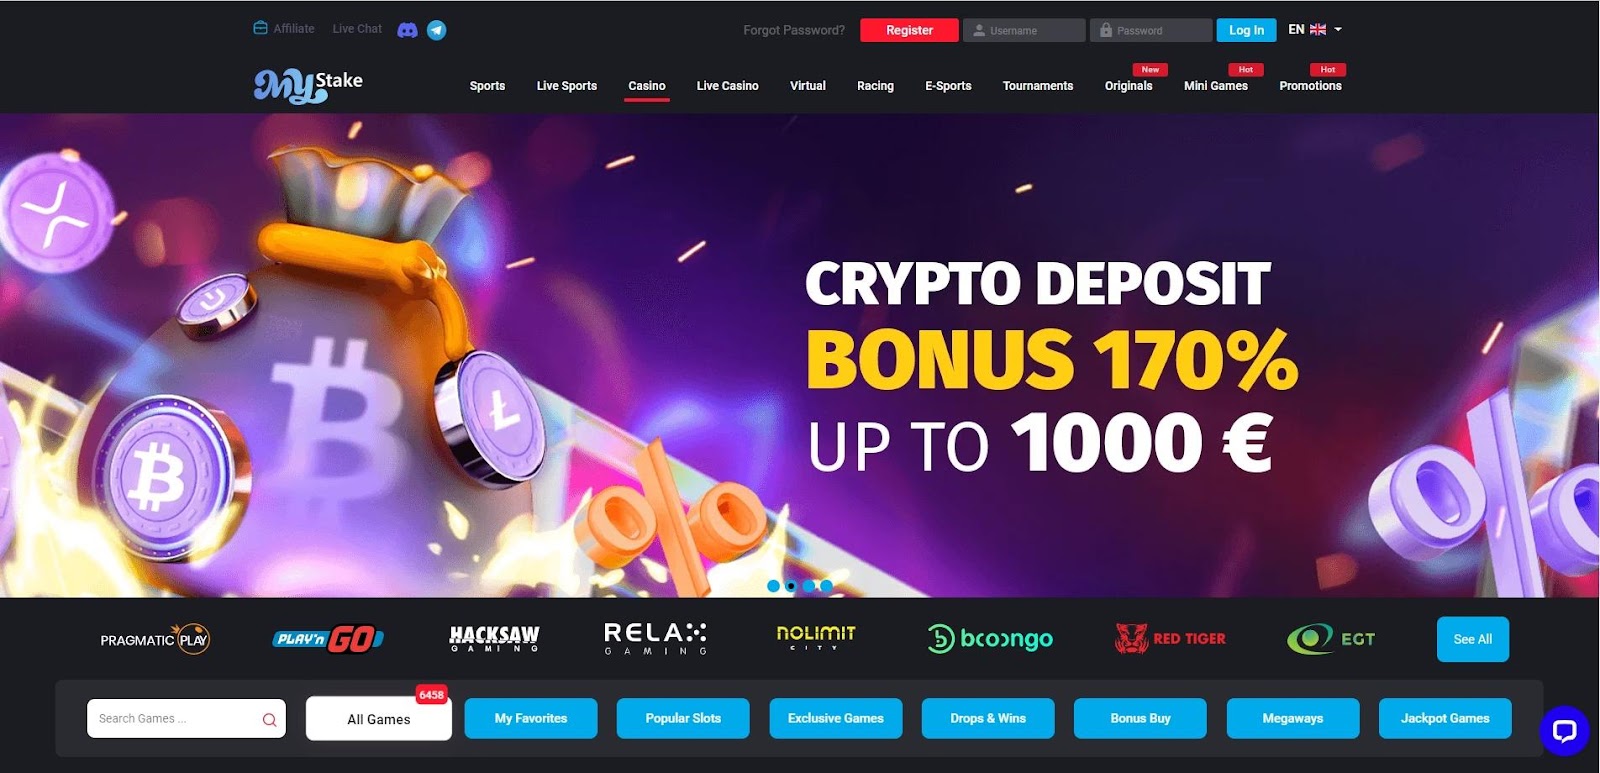Open the Telegram channel icon
This screenshot has width=1600, height=773.
click(x=437, y=30)
